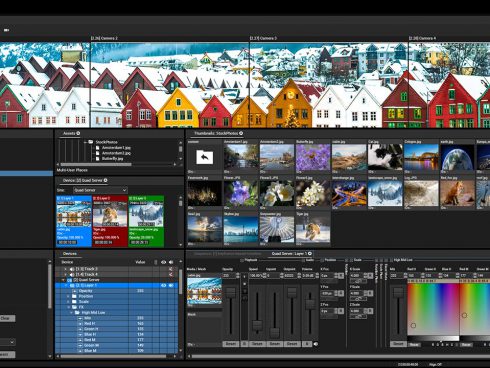Switch to the Quad Server Layer 1 tab

289,254
